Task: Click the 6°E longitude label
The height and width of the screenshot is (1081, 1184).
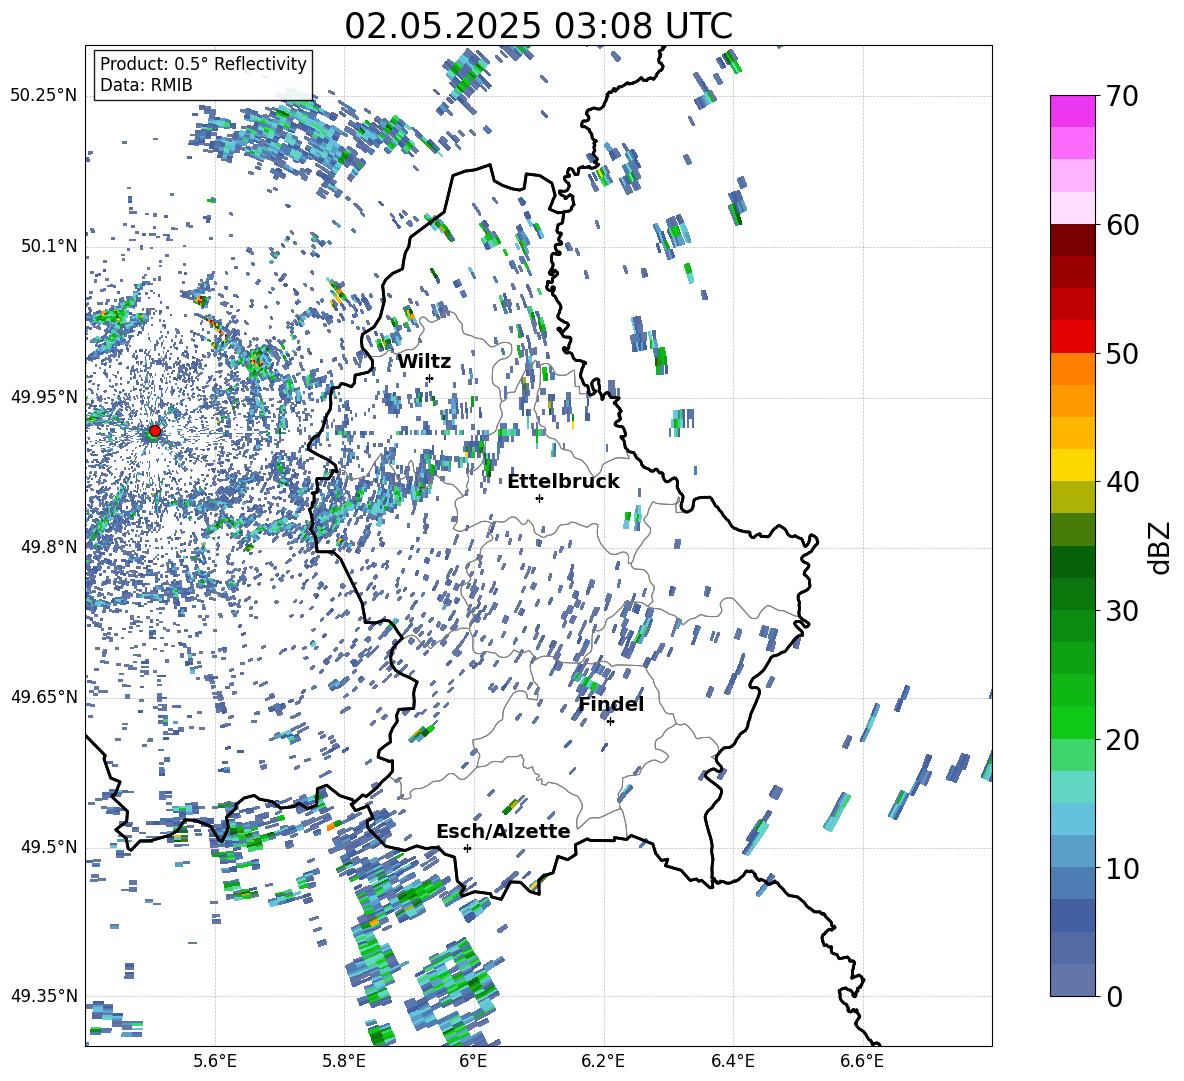Action: click(x=473, y=1061)
